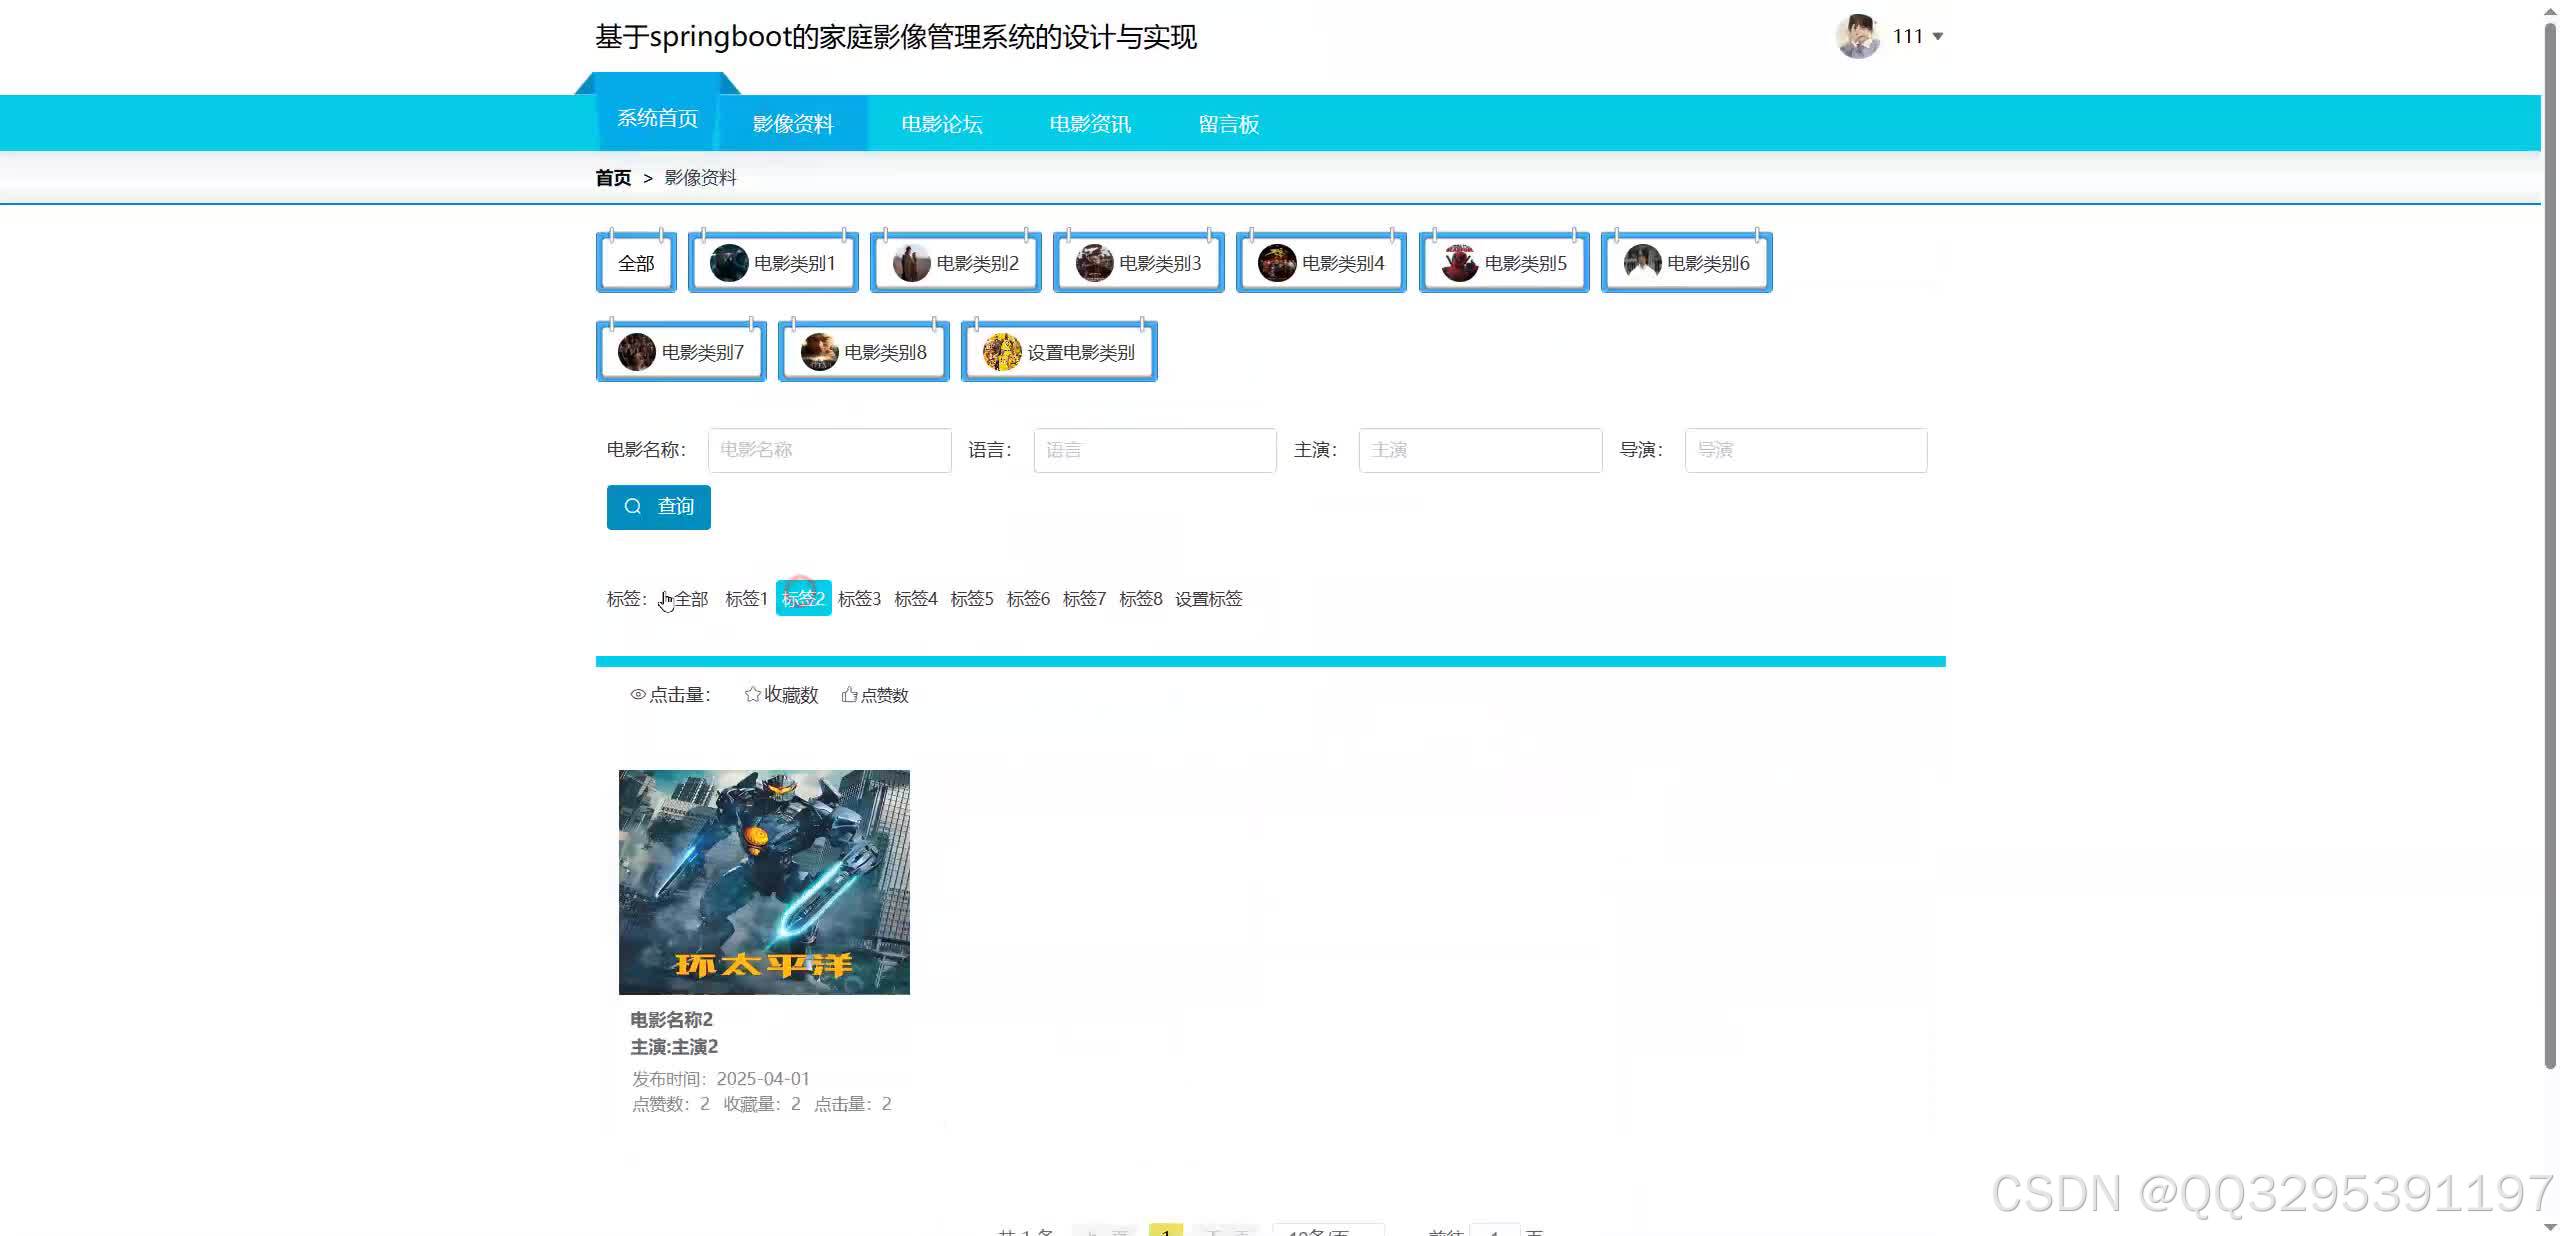Enable the 标签5 tag filter
Image resolution: width=2560 pixels, height=1236 pixels.
971,598
